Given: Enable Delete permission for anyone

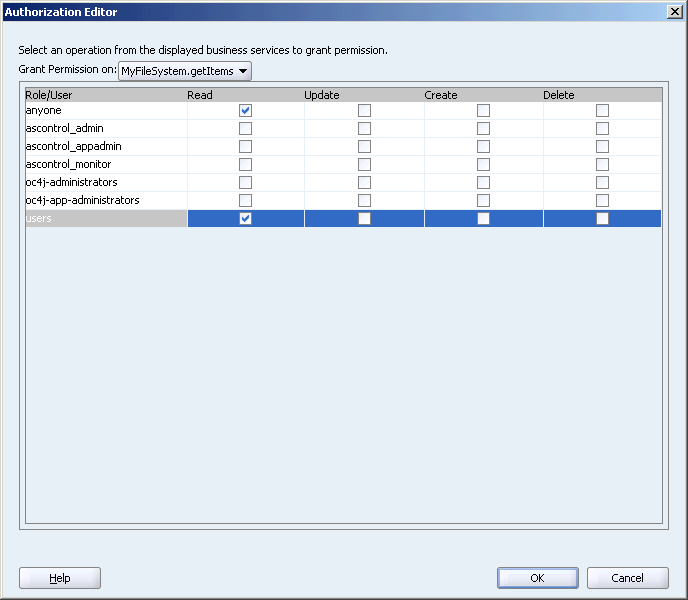Looking at the screenshot, I should 602,111.
